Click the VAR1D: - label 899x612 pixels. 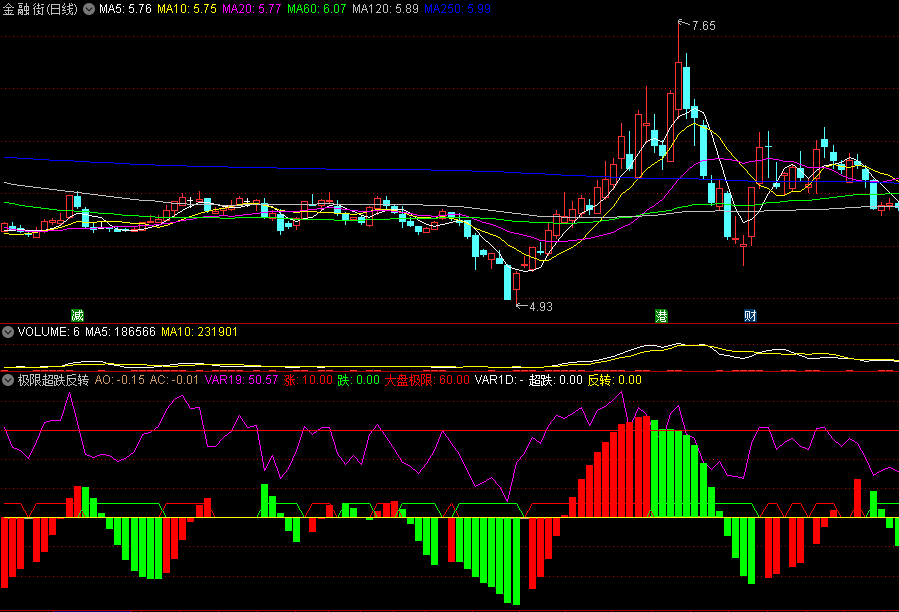(499, 380)
